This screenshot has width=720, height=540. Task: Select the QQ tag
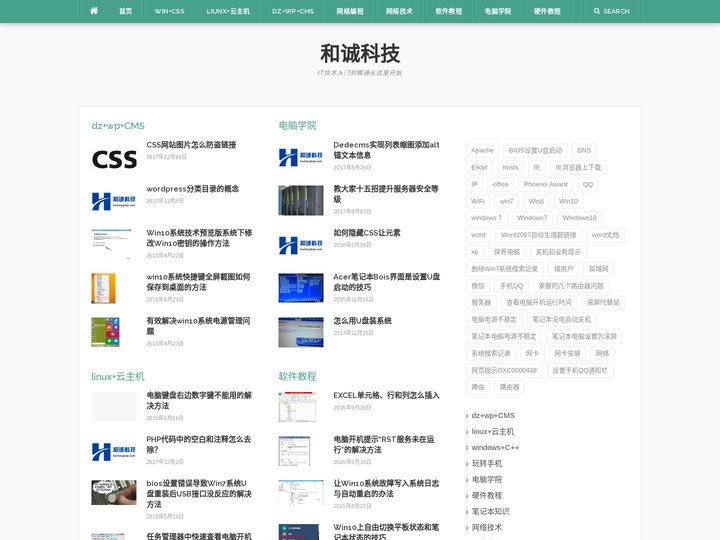(x=588, y=184)
